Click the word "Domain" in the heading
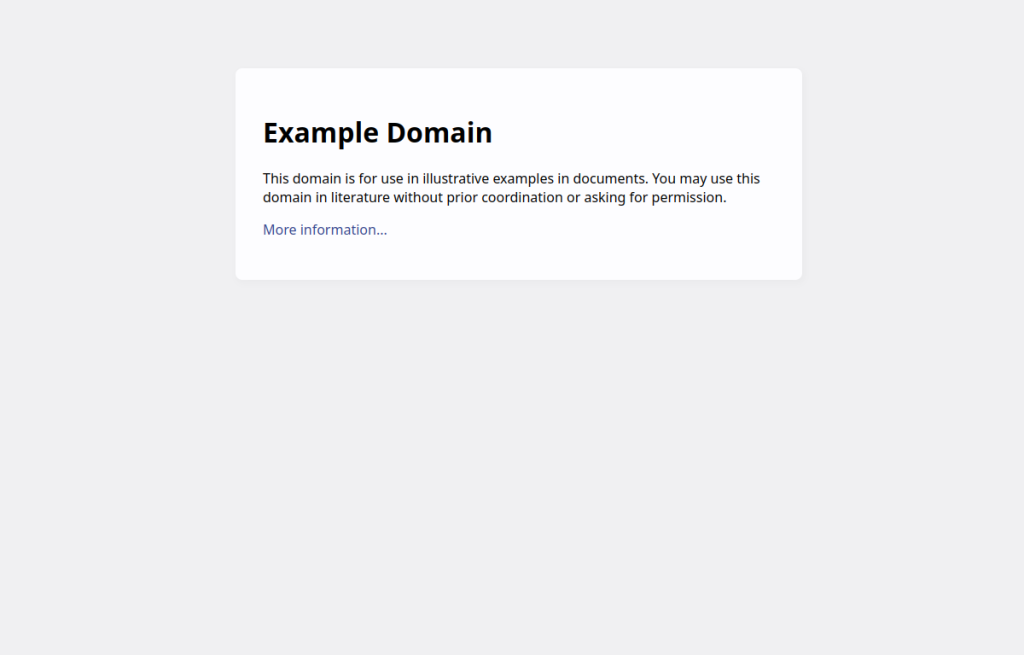The width and height of the screenshot is (1024, 655). (440, 133)
